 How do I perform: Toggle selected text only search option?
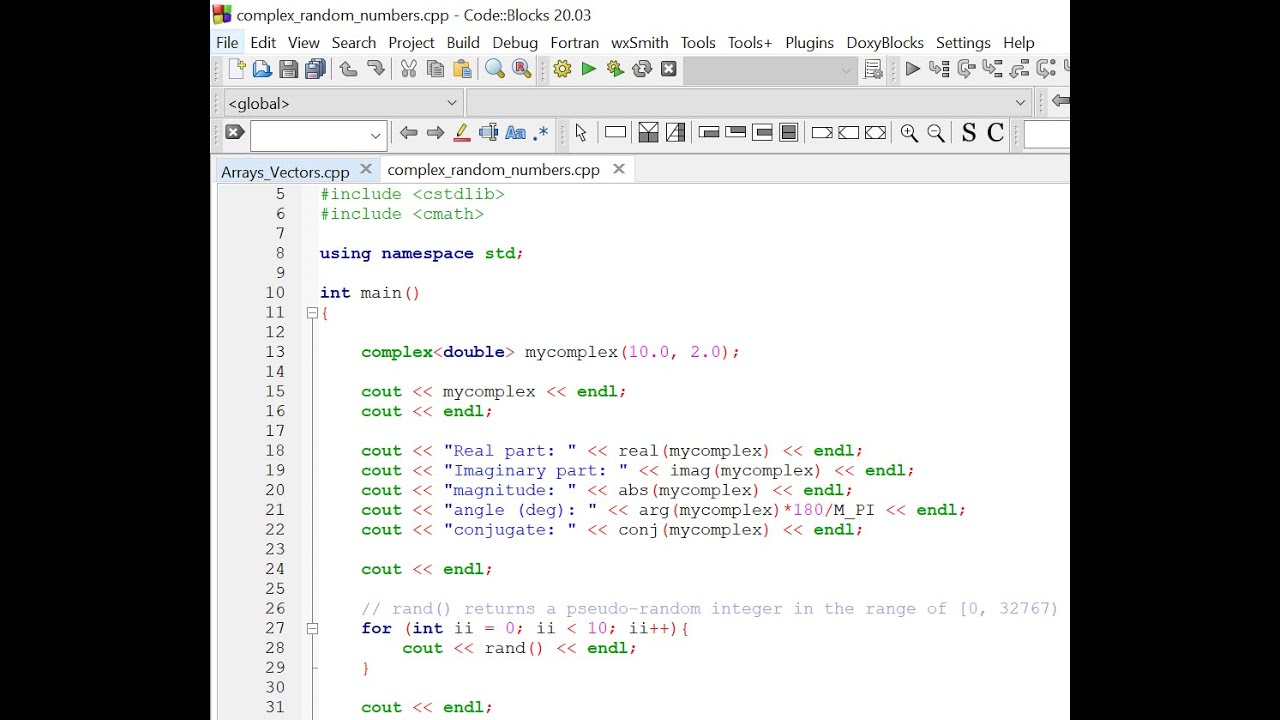(x=489, y=133)
